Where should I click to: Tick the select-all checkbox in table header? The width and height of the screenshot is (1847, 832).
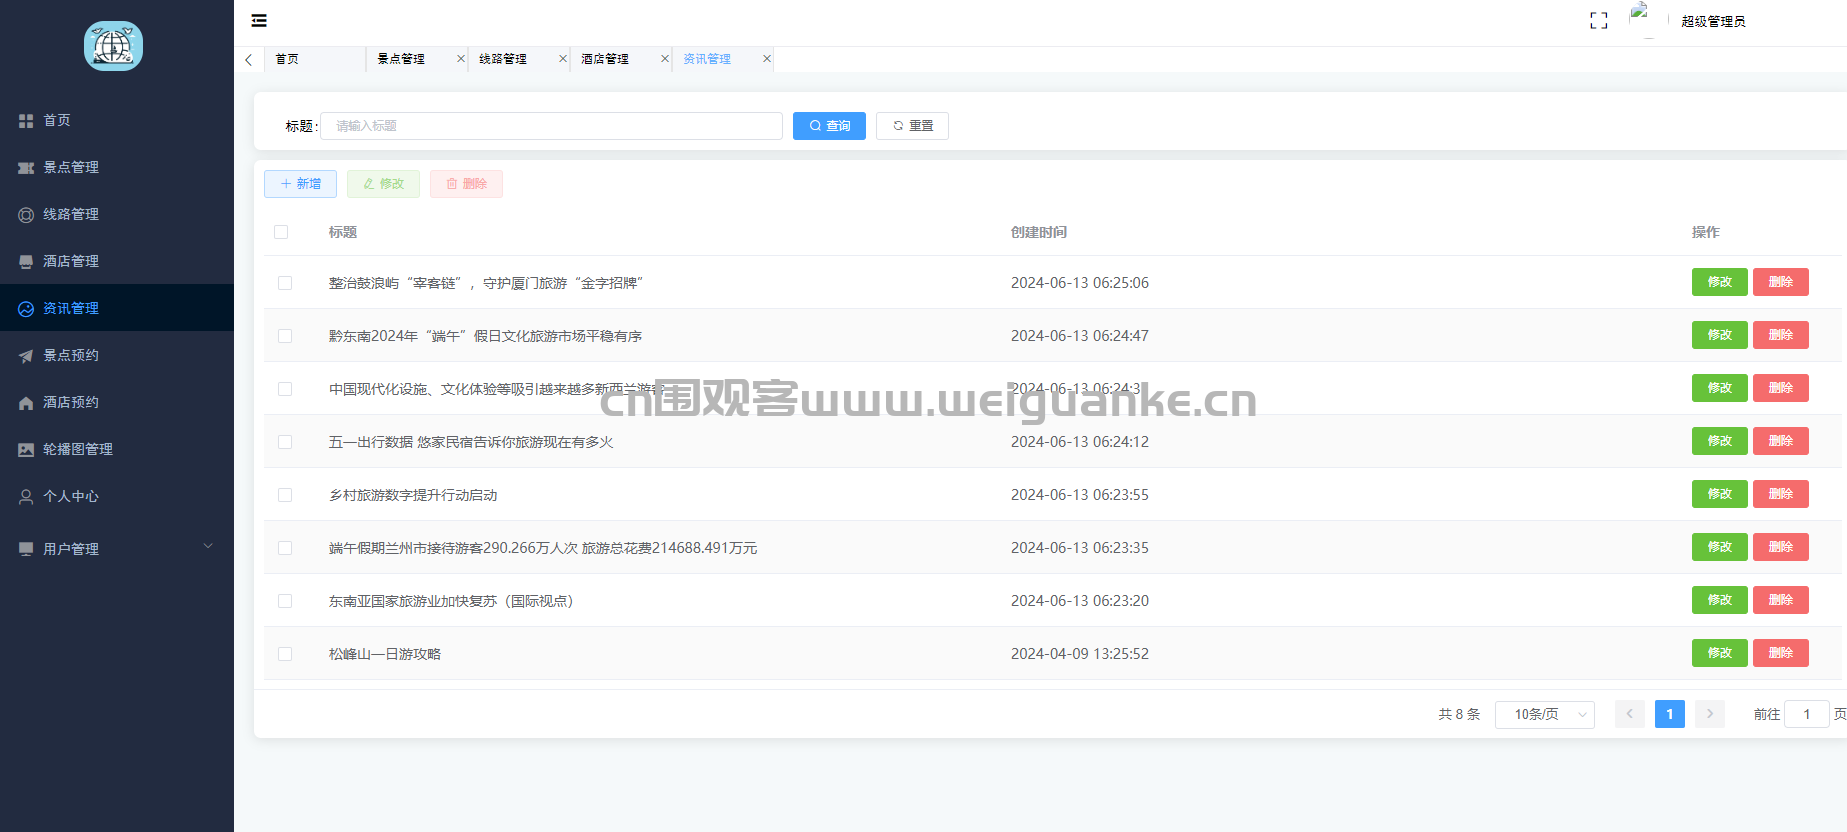(x=281, y=232)
